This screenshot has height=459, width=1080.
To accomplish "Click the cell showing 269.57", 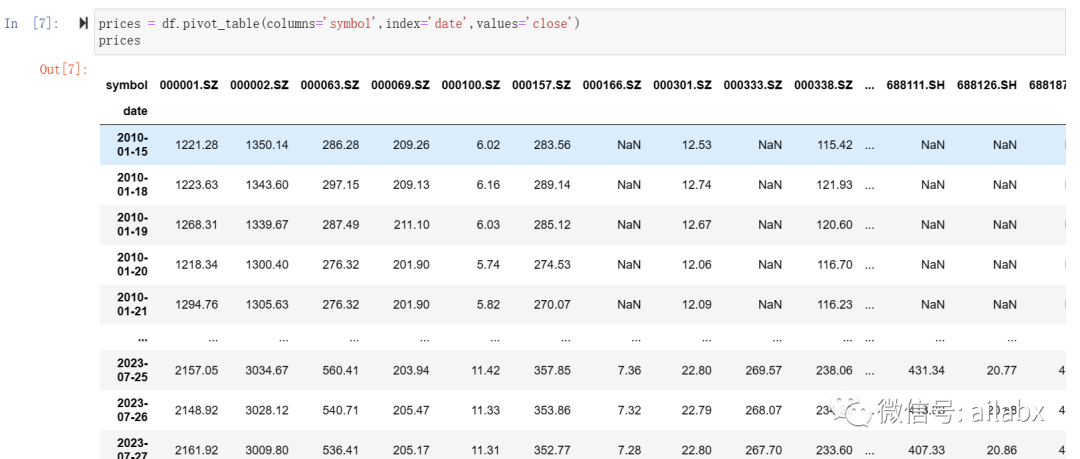I will click(x=764, y=370).
